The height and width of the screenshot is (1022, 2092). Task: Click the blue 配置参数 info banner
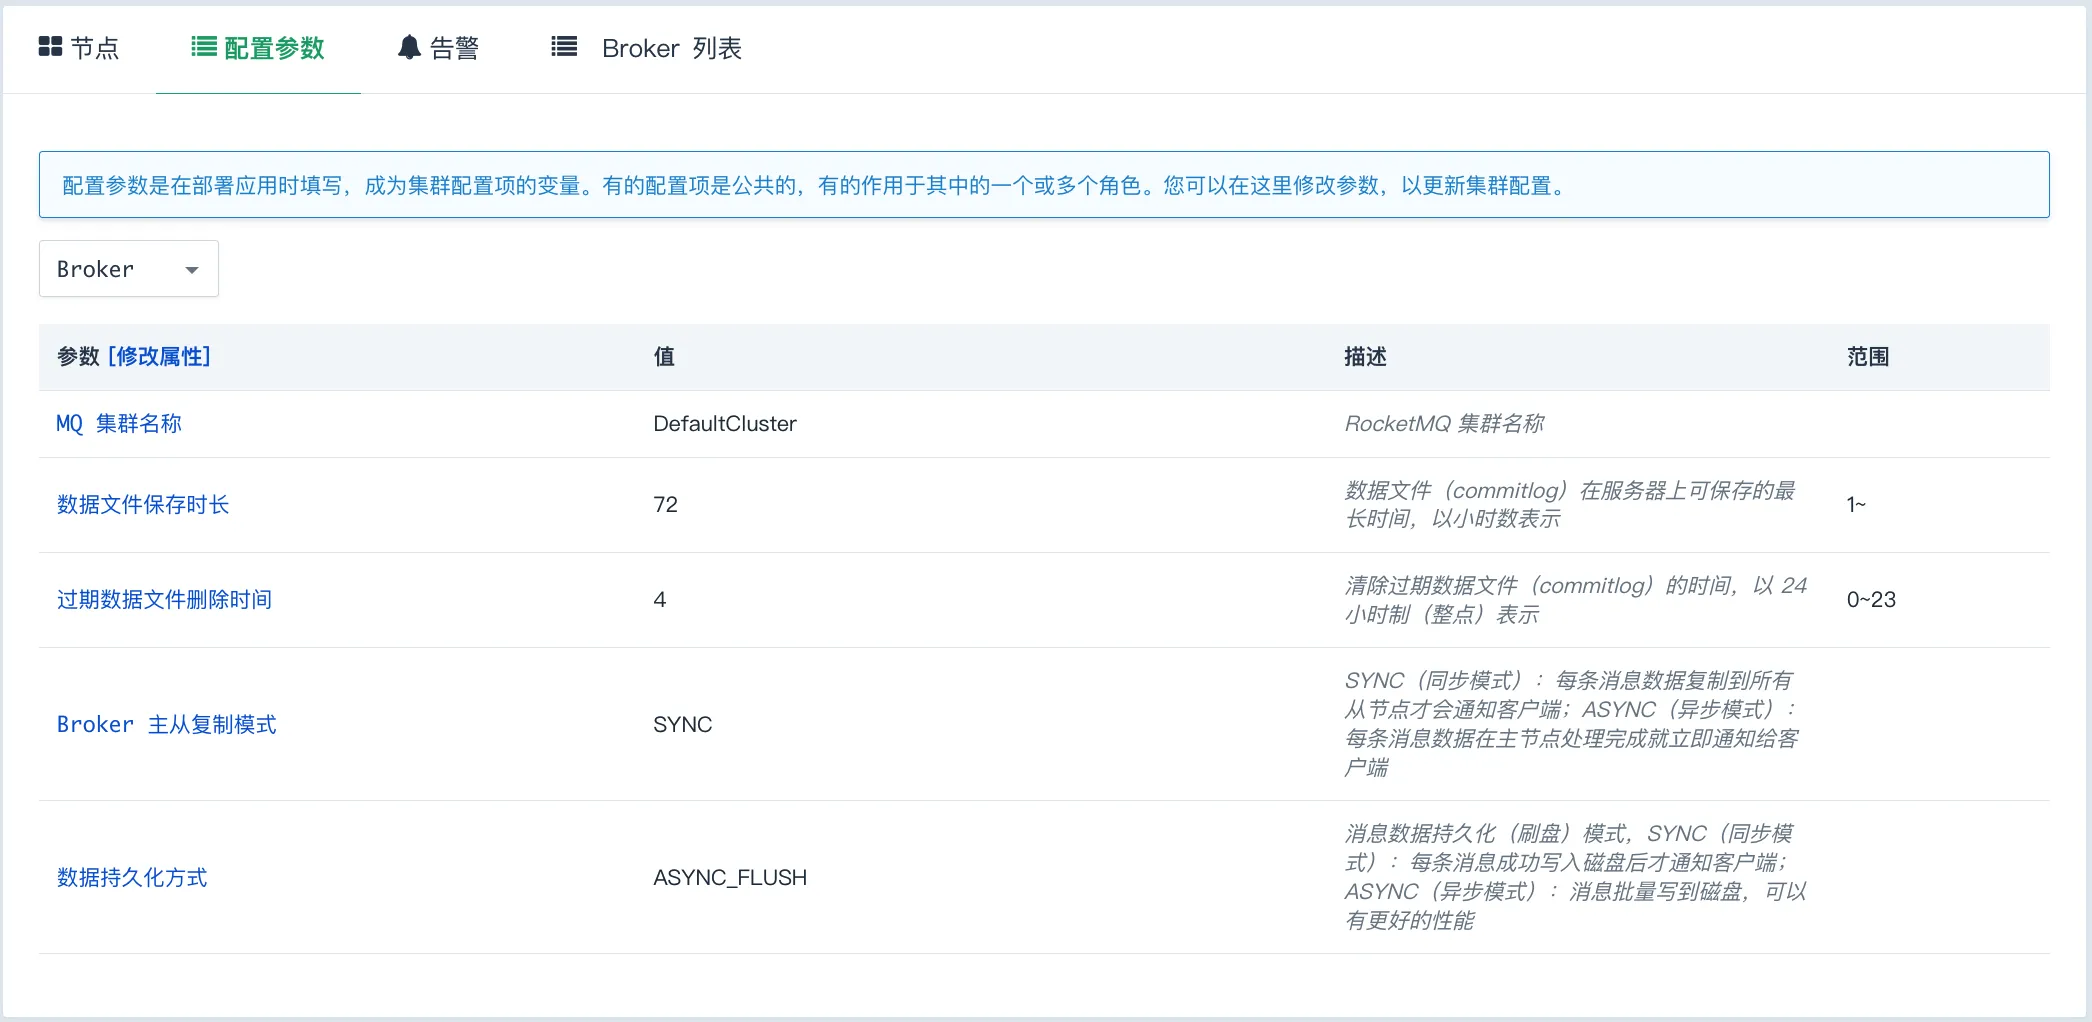pyautogui.click(x=1044, y=185)
